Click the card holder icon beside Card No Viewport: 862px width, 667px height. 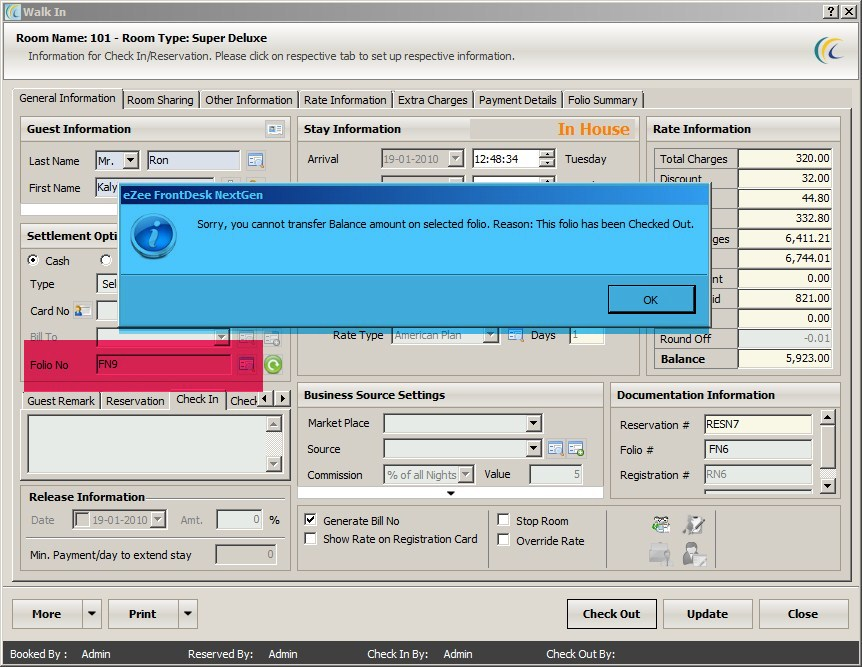[82, 311]
